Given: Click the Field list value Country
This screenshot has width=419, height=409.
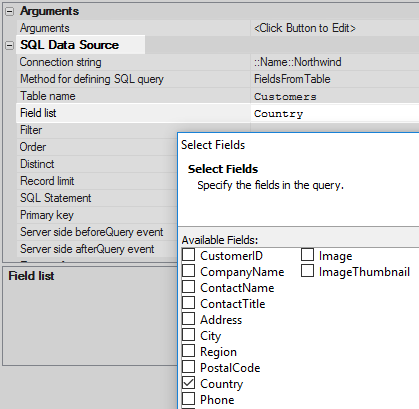Looking at the screenshot, I should tap(279, 114).
